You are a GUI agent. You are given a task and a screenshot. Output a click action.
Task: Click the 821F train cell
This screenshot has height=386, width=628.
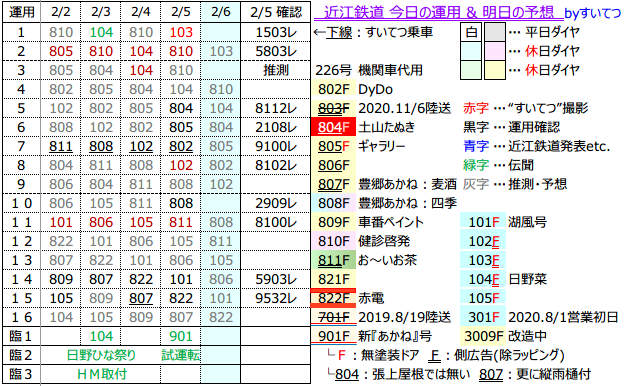tap(334, 279)
